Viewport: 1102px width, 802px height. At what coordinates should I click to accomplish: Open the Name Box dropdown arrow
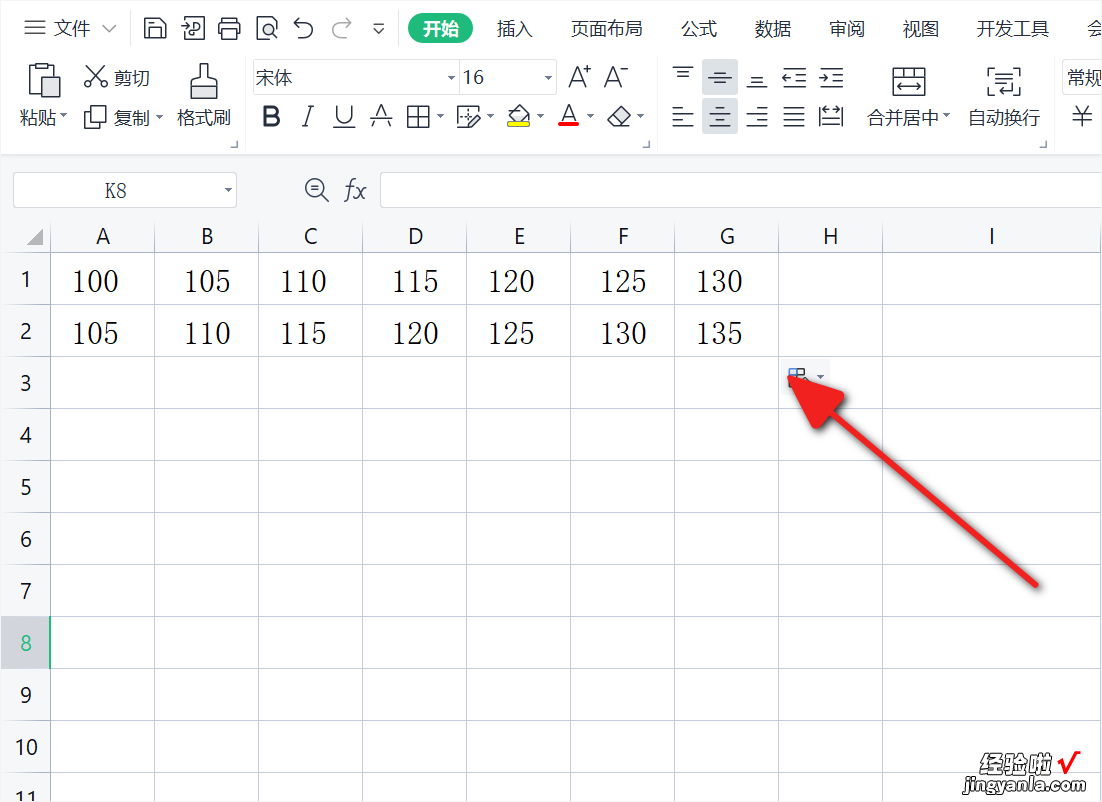pos(228,190)
